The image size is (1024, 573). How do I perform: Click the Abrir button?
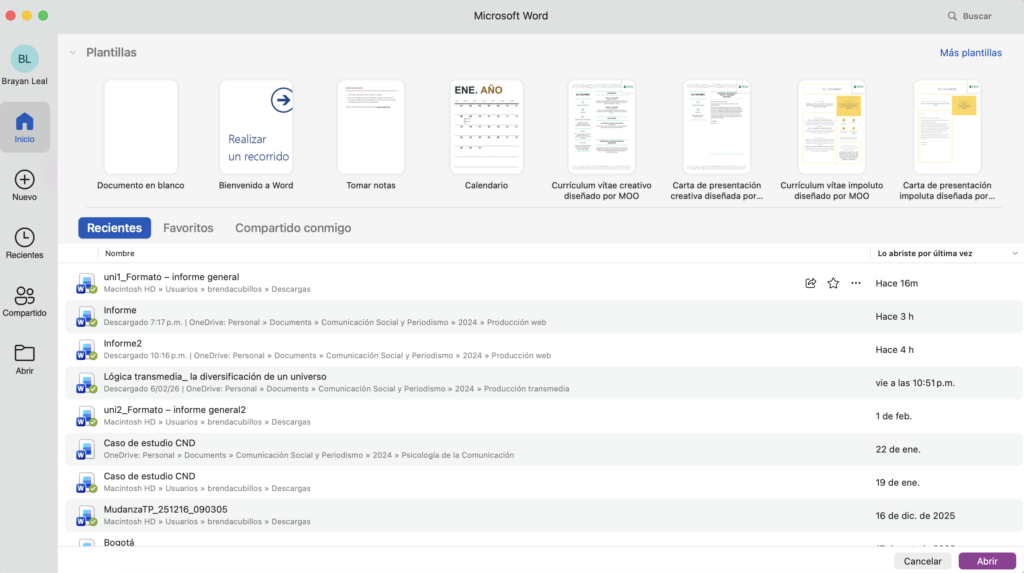[986, 561]
